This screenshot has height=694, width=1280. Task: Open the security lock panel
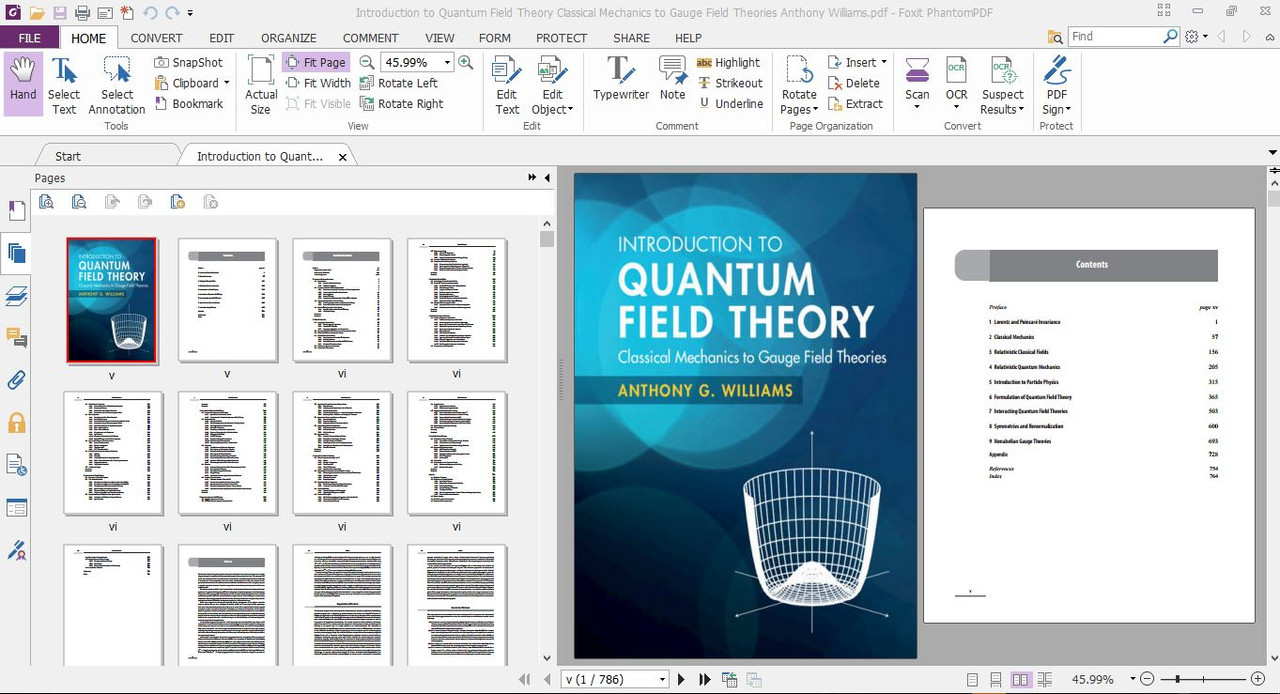16,423
